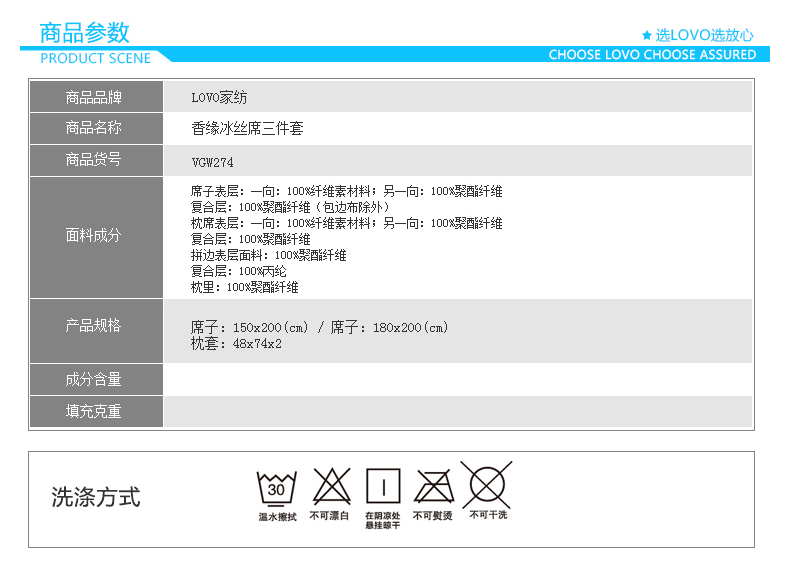Click the 枕席表层 fabric composition line
The image size is (790, 561).
click(x=347, y=223)
